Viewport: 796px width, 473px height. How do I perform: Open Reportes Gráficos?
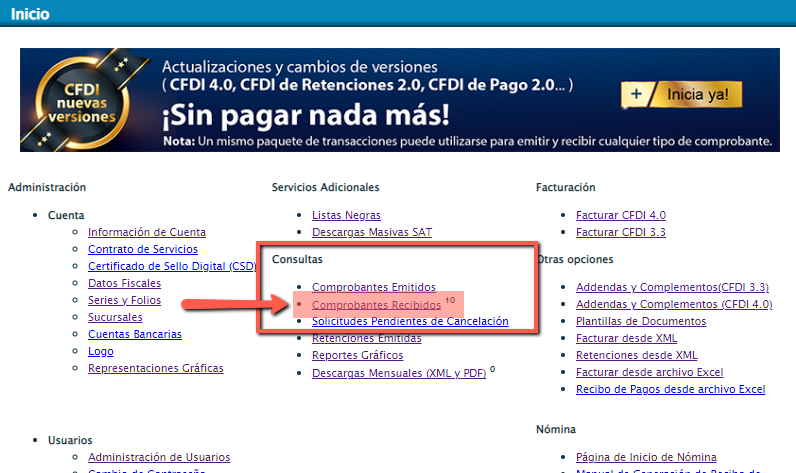pyautogui.click(x=357, y=355)
